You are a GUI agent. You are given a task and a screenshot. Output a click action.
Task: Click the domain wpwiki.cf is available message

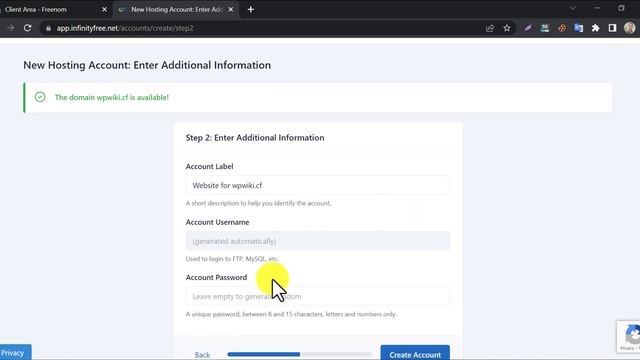111,97
